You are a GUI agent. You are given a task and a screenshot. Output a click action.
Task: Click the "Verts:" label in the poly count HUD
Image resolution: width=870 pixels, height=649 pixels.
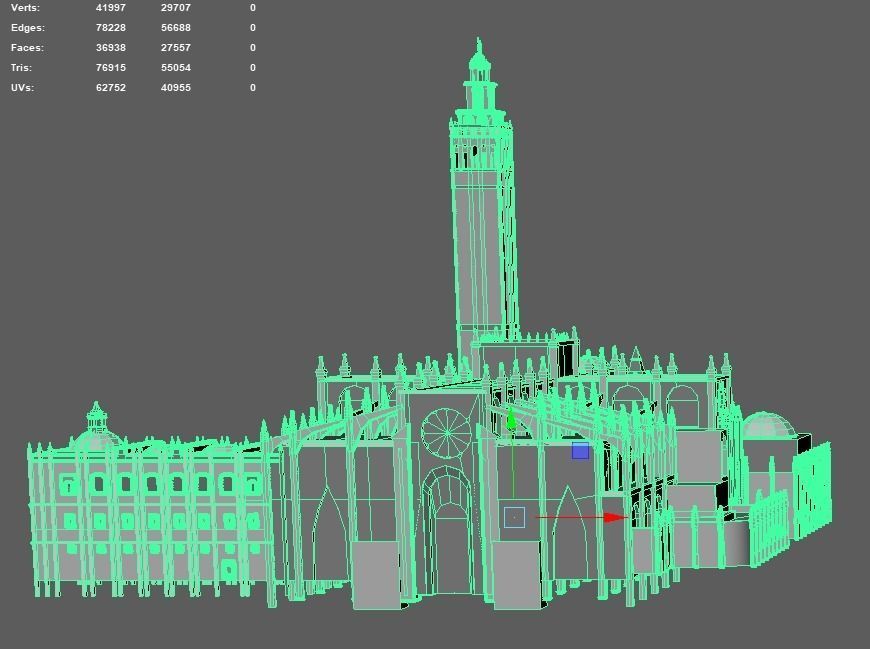coord(25,8)
